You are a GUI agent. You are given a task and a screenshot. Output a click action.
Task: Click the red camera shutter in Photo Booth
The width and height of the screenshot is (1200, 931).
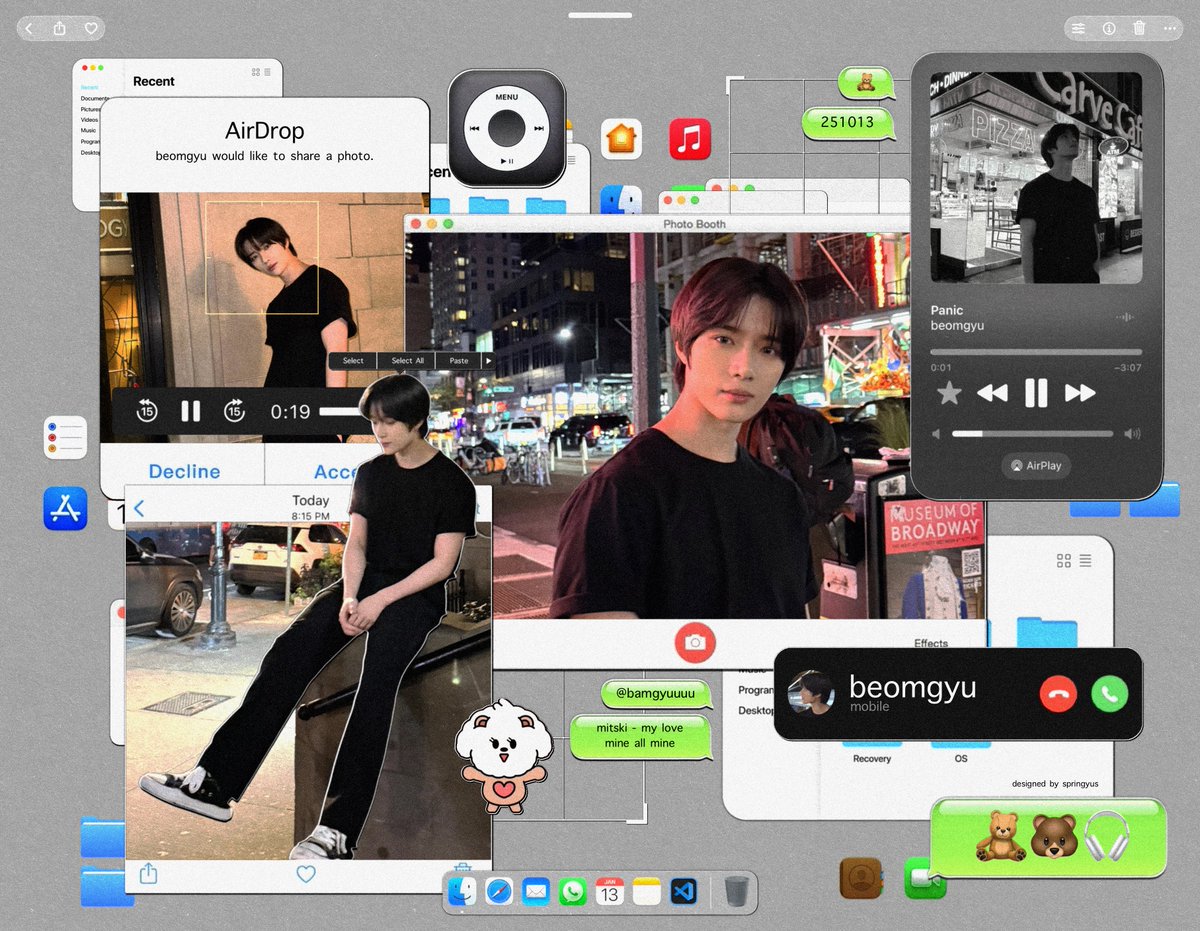coord(695,643)
